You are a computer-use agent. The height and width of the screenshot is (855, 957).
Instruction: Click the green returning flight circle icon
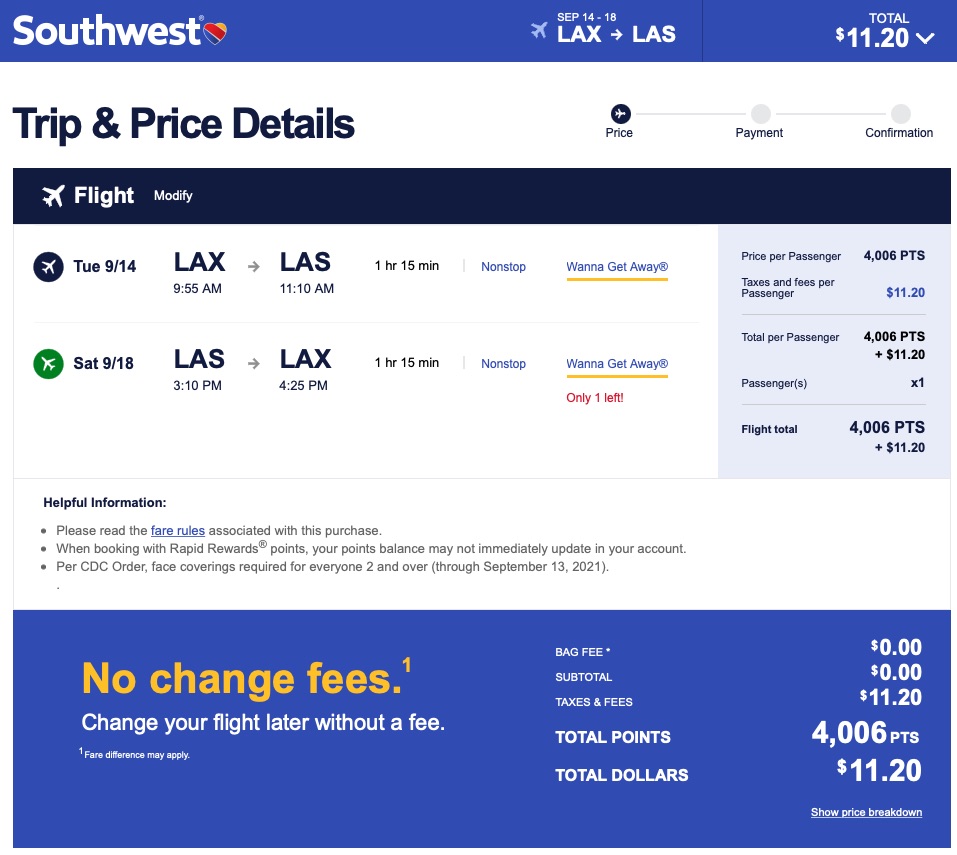pyautogui.click(x=48, y=364)
